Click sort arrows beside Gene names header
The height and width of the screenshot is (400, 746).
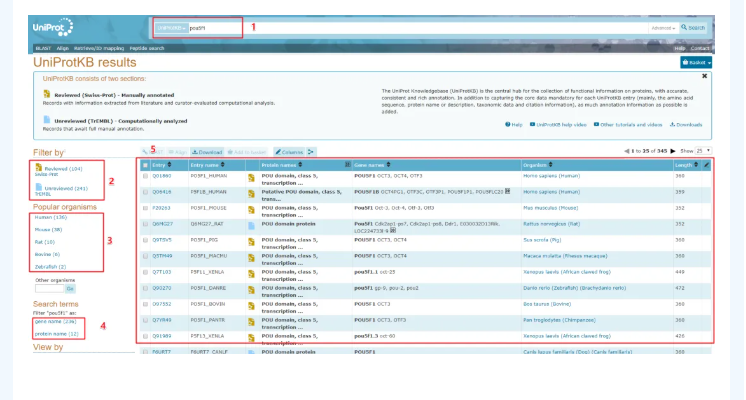pyautogui.click(x=388, y=165)
